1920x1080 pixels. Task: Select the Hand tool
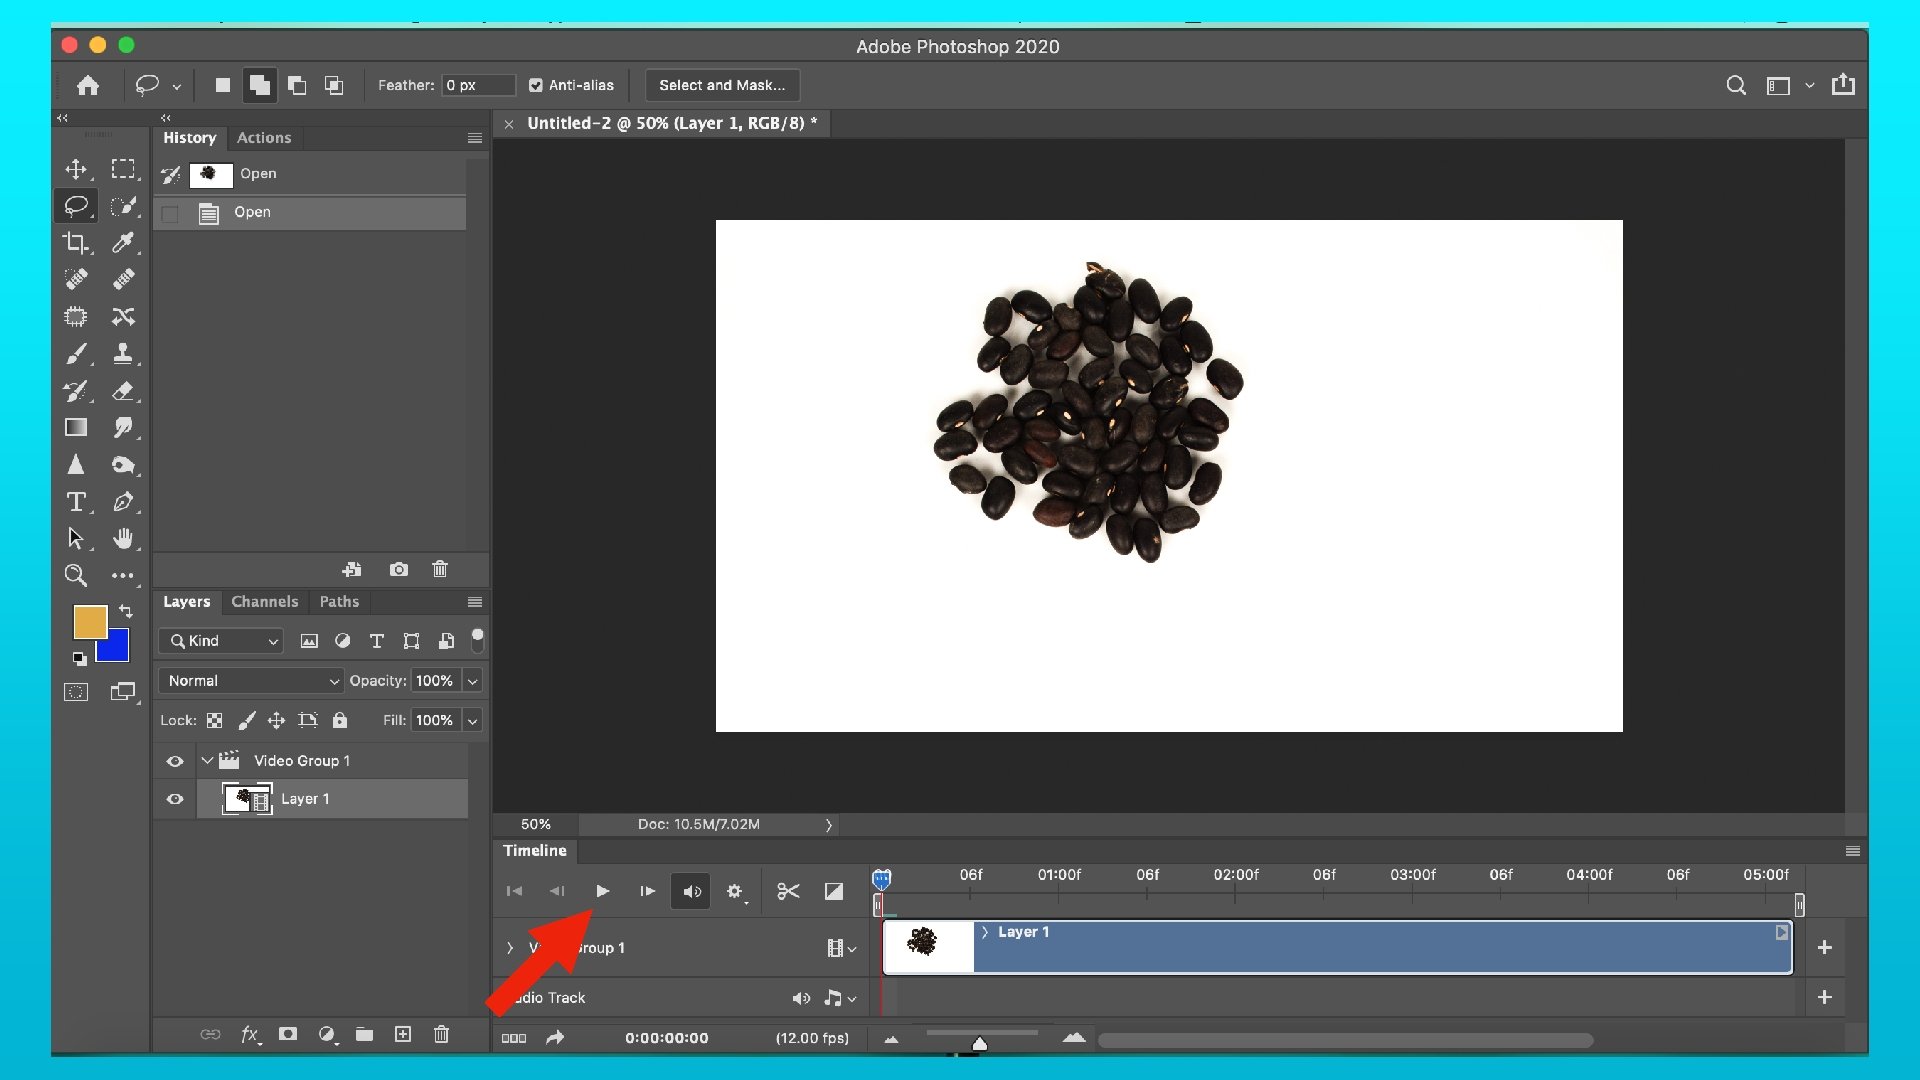pyautogui.click(x=123, y=539)
